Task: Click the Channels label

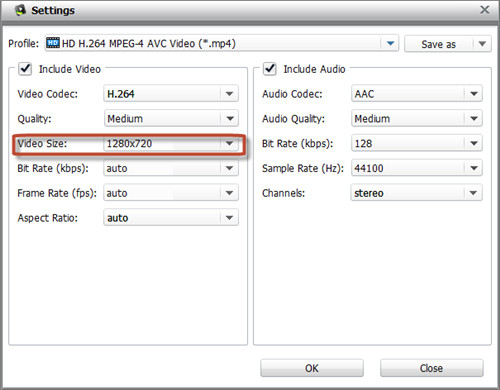Action: (283, 193)
